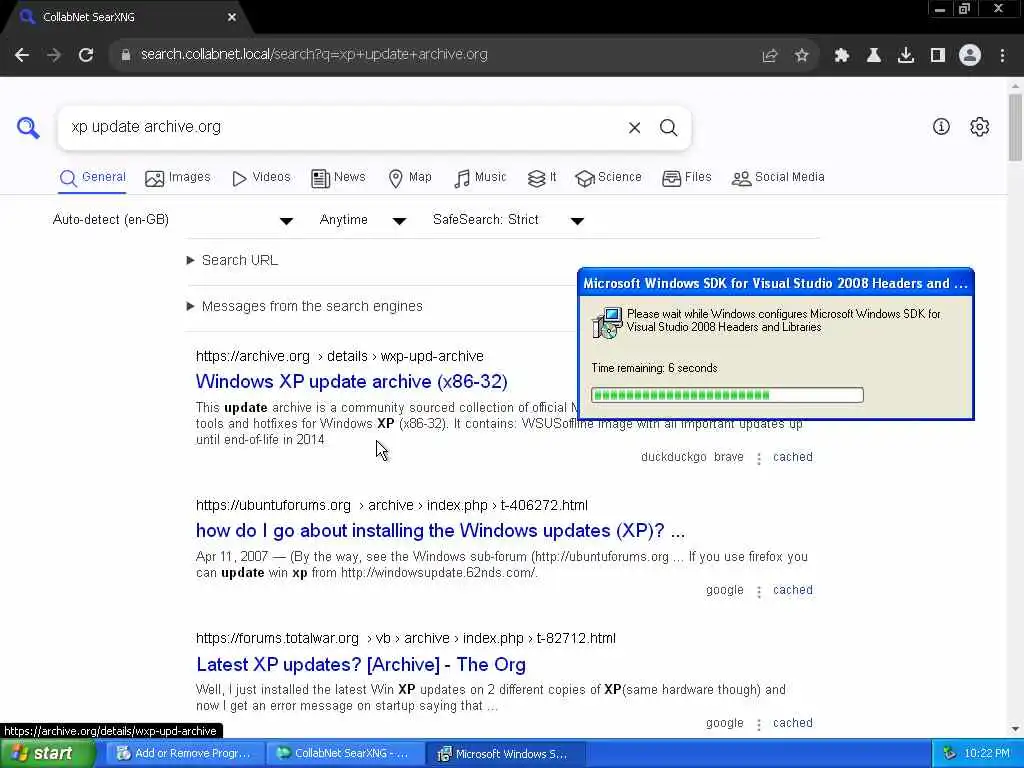Open cached link for ubuntuforums result

tap(793, 590)
